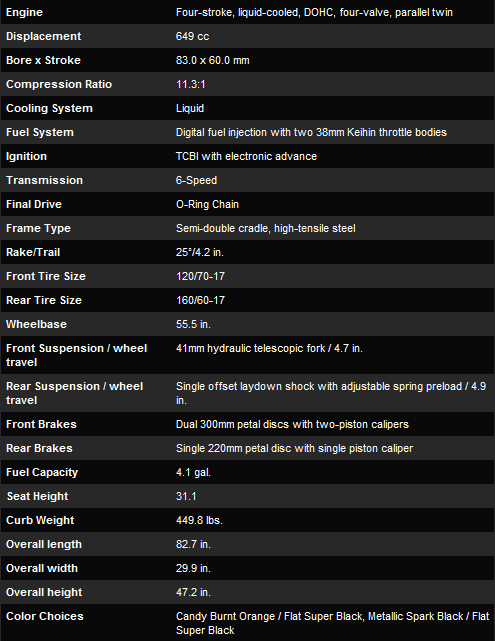Click the 120/70-17 front tire size
495x641 pixels.
[200, 276]
